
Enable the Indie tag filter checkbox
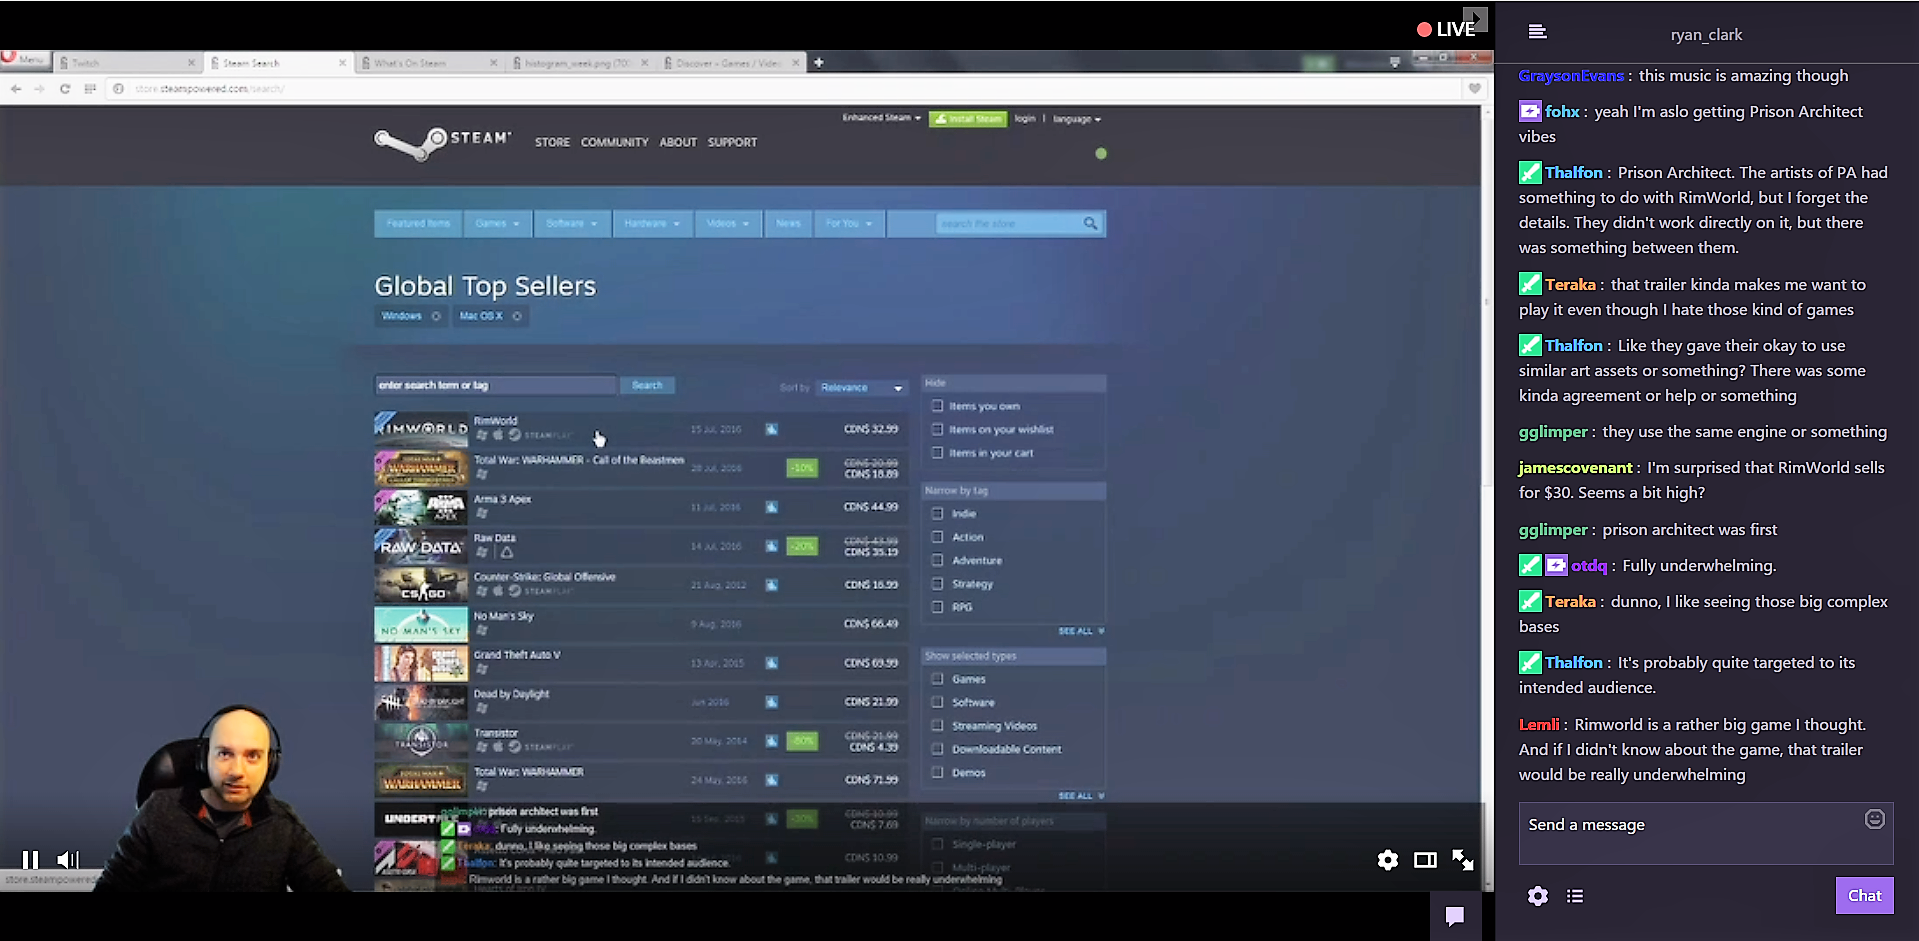[937, 513]
